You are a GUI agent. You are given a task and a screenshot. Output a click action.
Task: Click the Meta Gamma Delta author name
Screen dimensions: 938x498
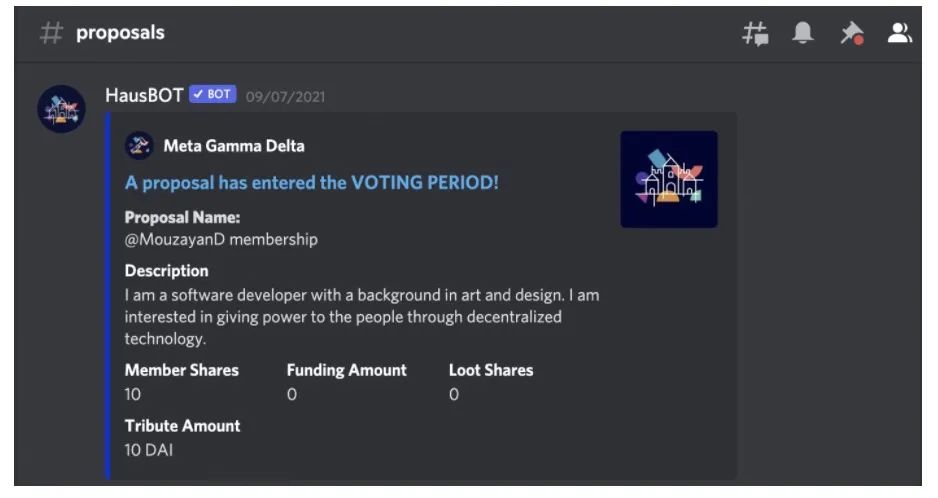point(234,146)
